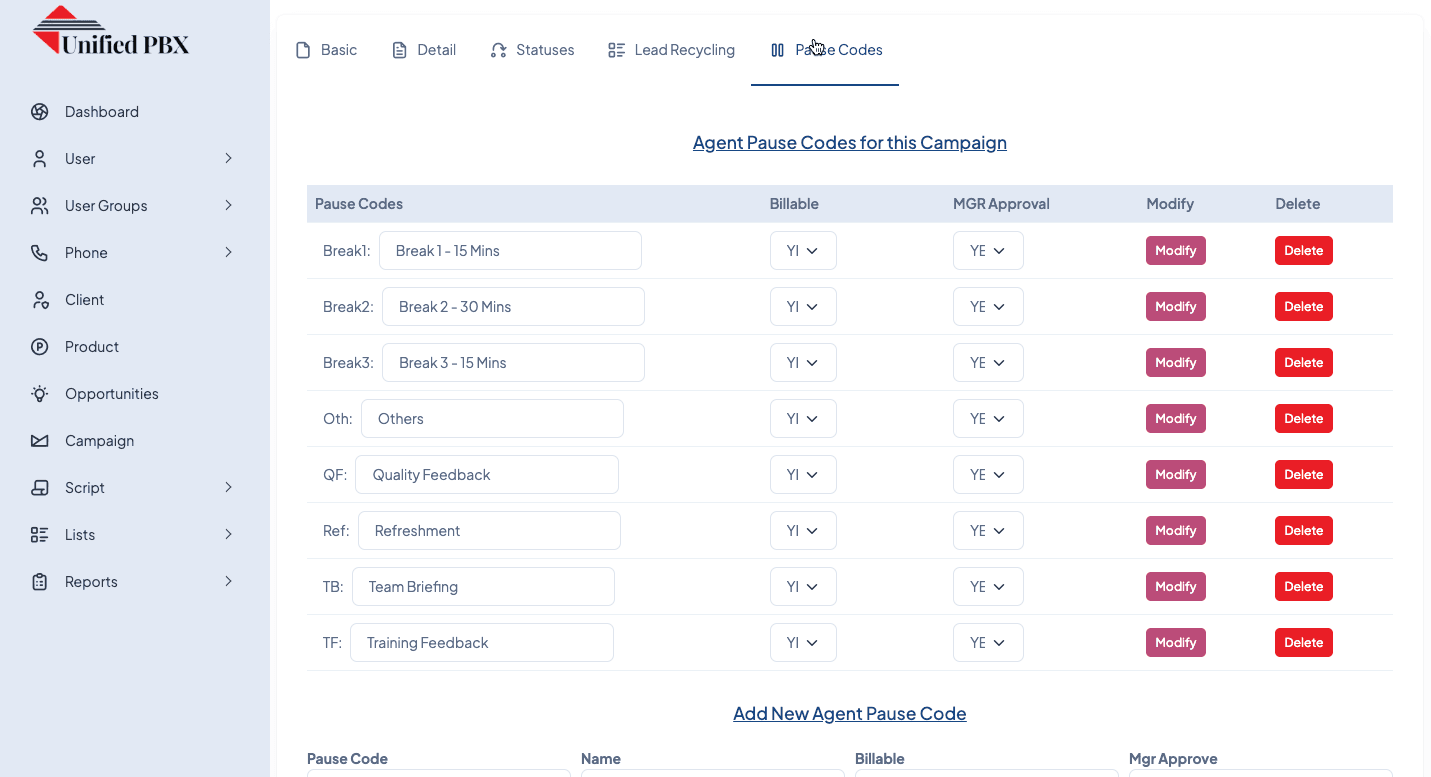This screenshot has width=1431, height=777.
Task: Open MGR Approval dropdown for Others
Action: click(988, 419)
